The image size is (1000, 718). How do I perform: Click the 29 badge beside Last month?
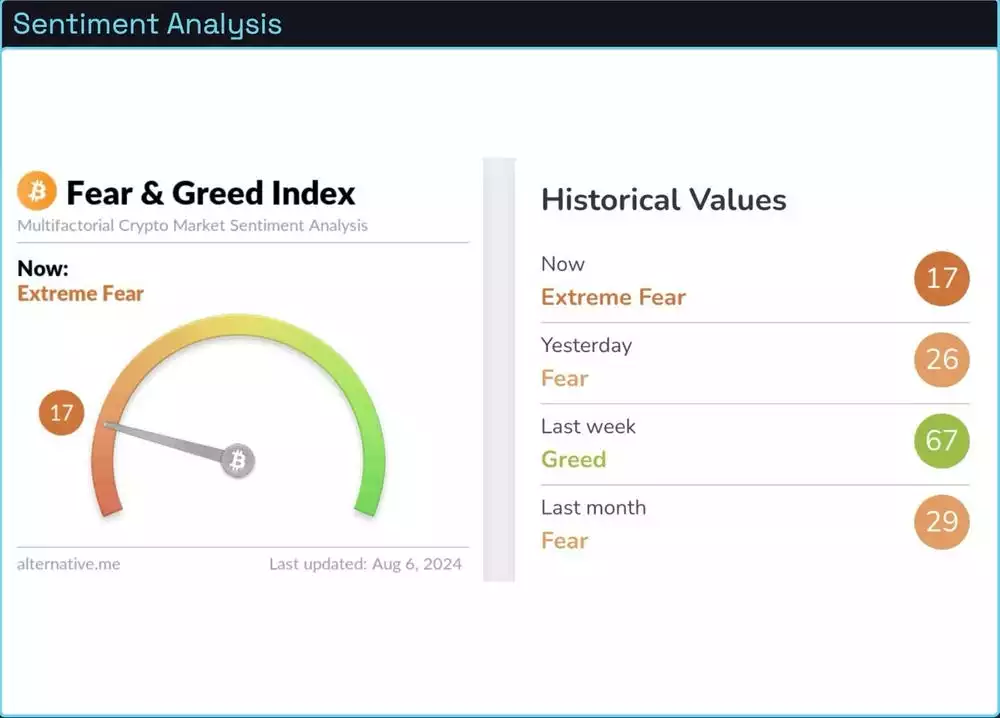coord(941,522)
